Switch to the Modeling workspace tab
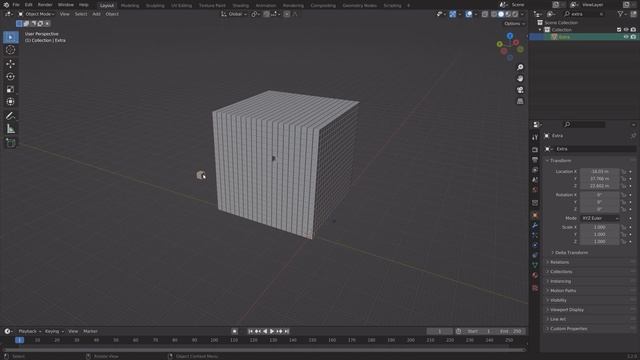 click(x=130, y=5)
